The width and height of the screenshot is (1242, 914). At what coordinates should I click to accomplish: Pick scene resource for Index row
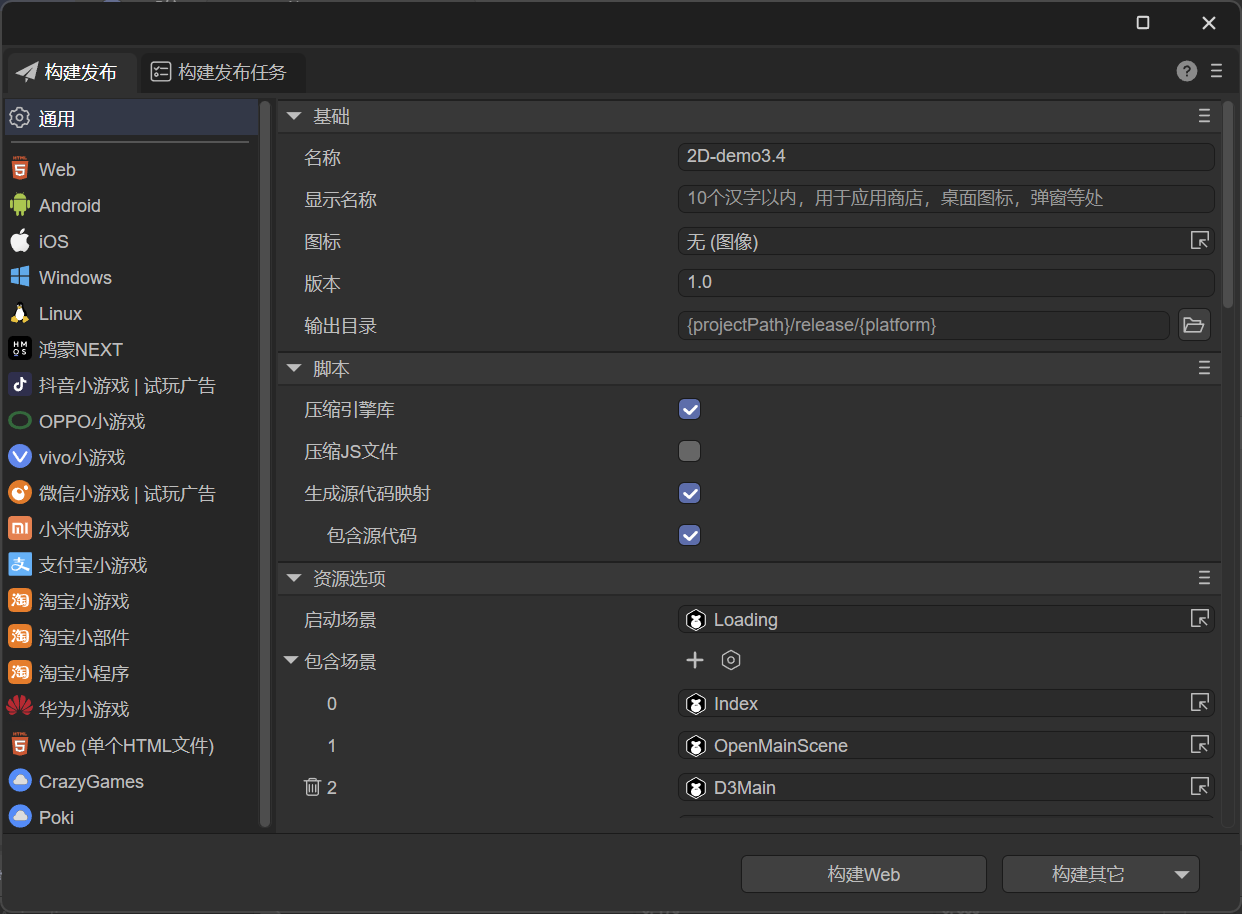[1200, 703]
